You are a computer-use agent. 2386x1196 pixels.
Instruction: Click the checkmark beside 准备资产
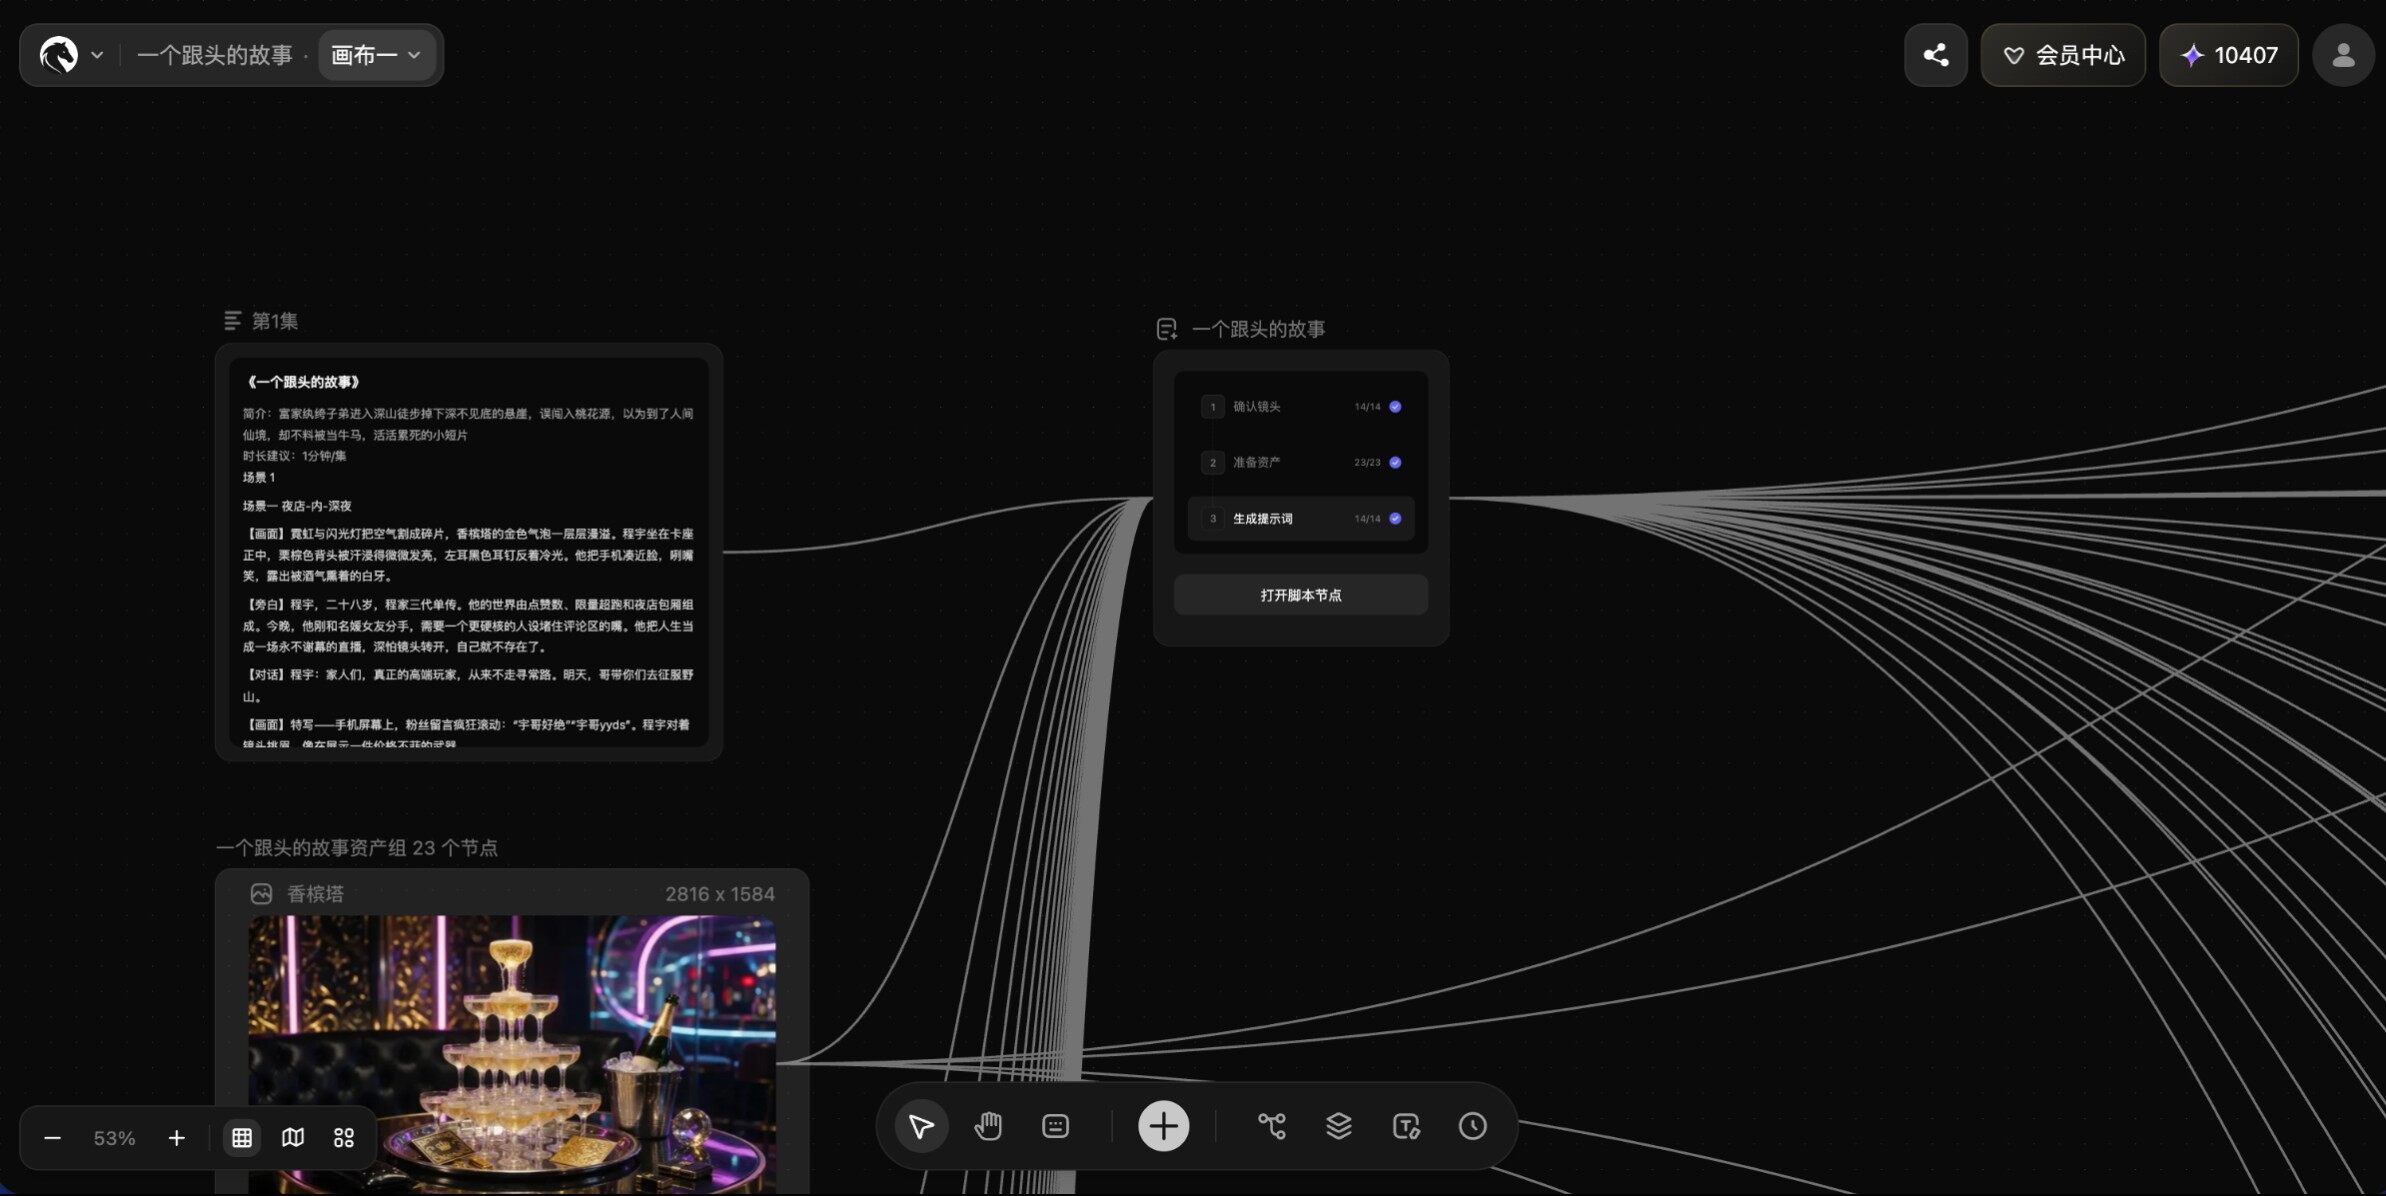point(1395,462)
